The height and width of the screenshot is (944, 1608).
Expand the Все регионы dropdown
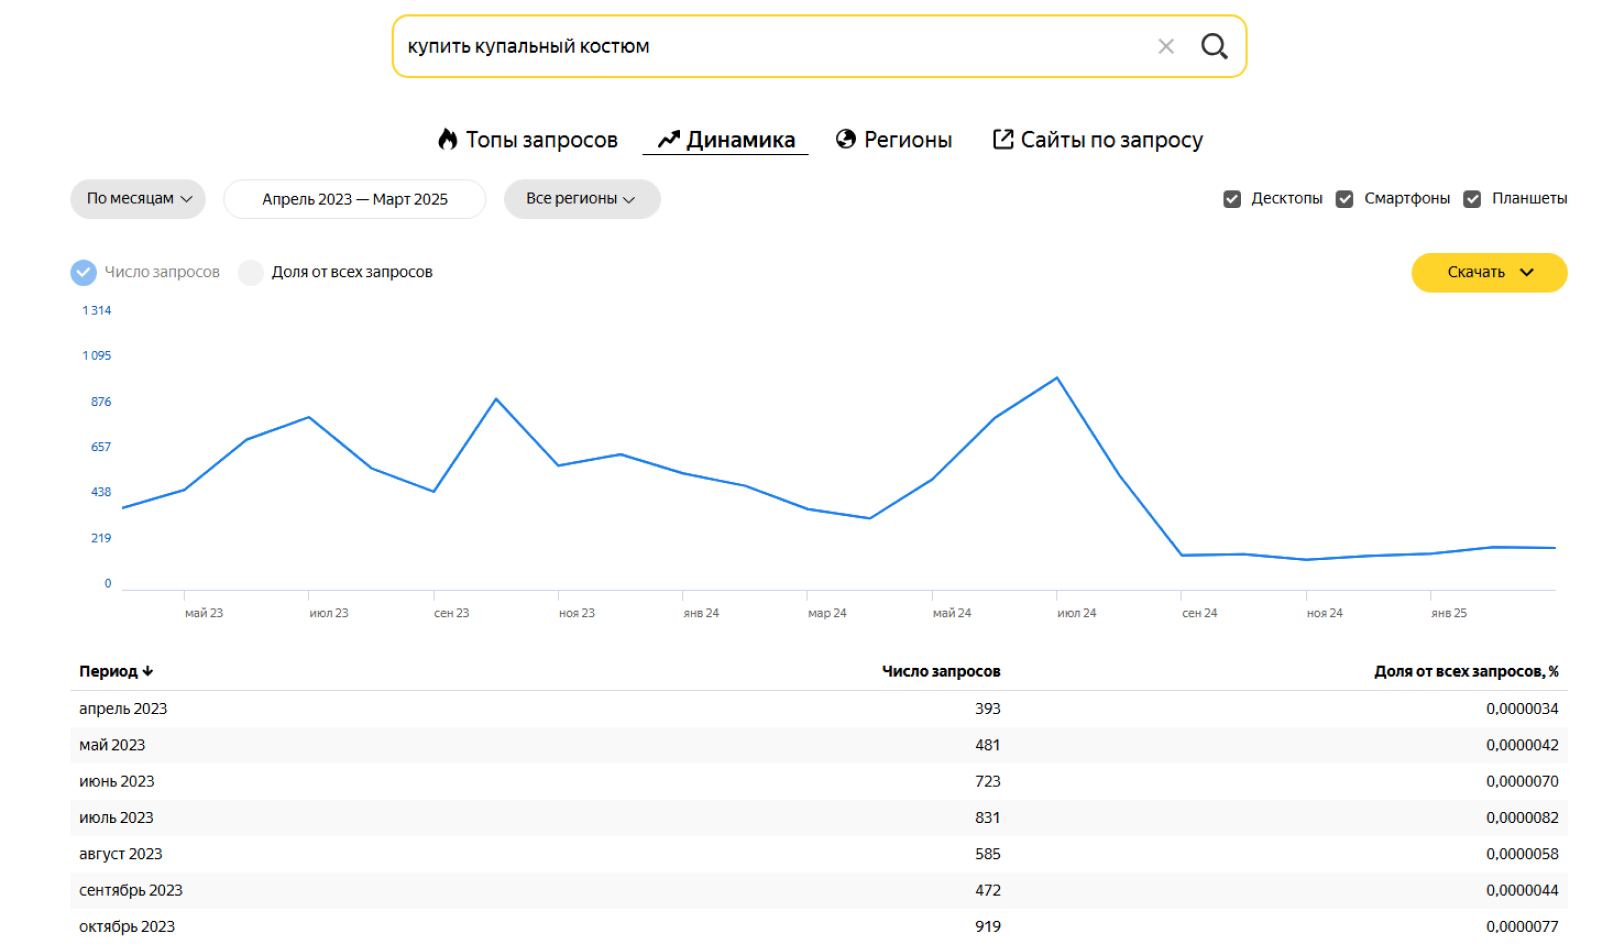[x=581, y=199]
